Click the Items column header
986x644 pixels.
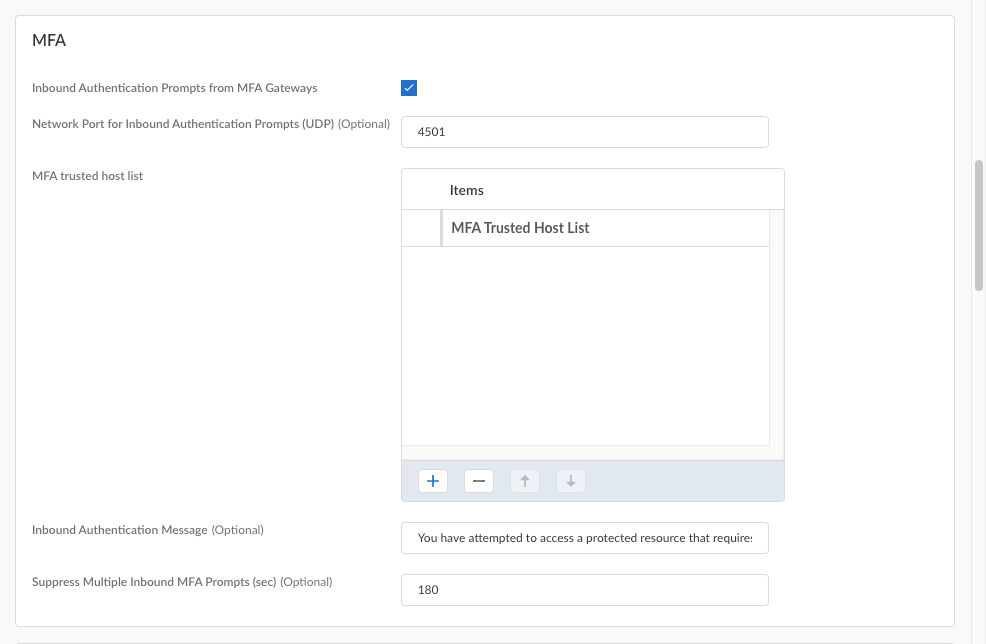[467, 190]
